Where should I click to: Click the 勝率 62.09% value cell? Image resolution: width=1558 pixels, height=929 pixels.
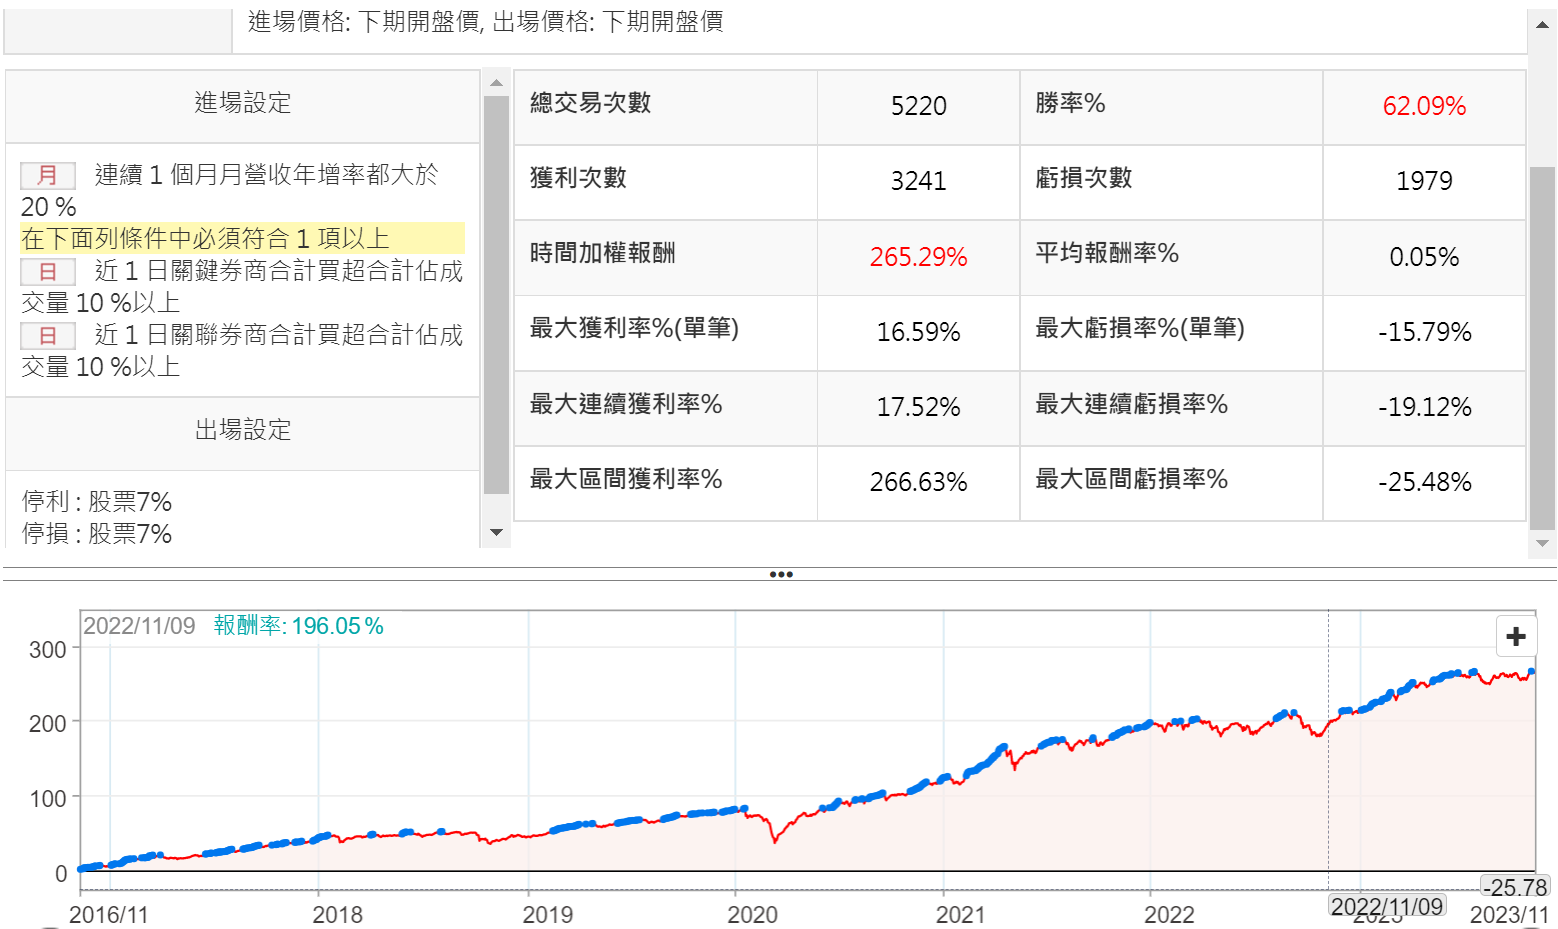pos(1423,106)
